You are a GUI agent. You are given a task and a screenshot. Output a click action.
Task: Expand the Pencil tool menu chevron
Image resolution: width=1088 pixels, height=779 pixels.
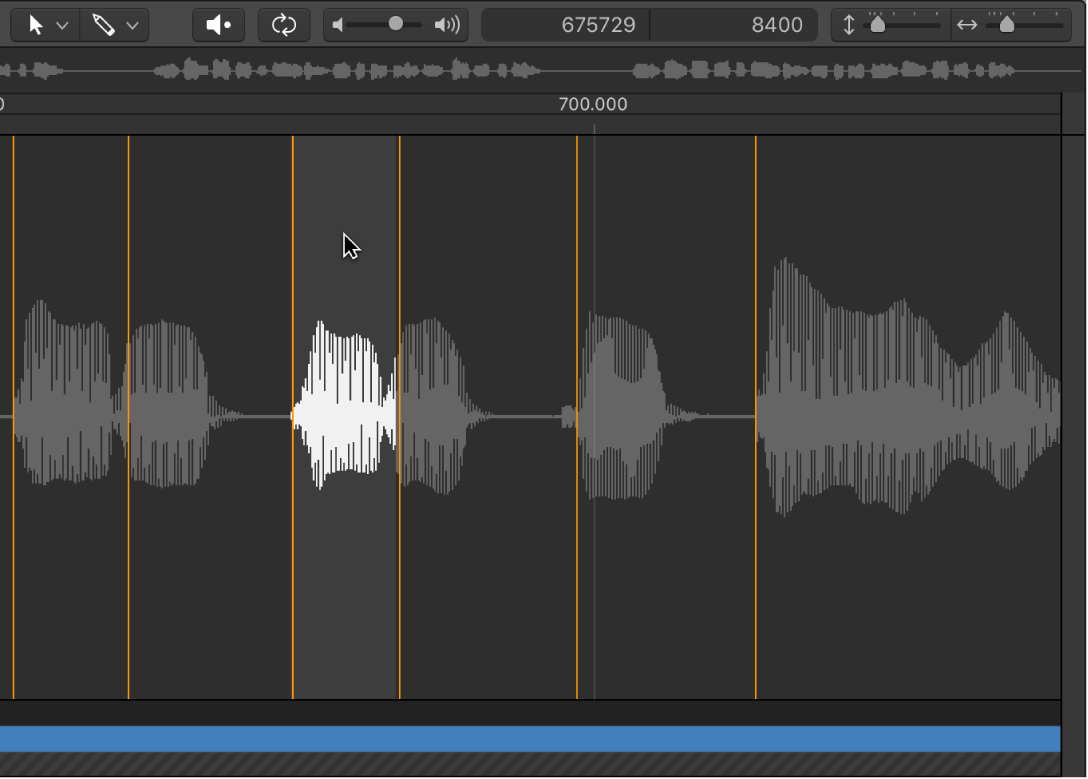[132, 26]
